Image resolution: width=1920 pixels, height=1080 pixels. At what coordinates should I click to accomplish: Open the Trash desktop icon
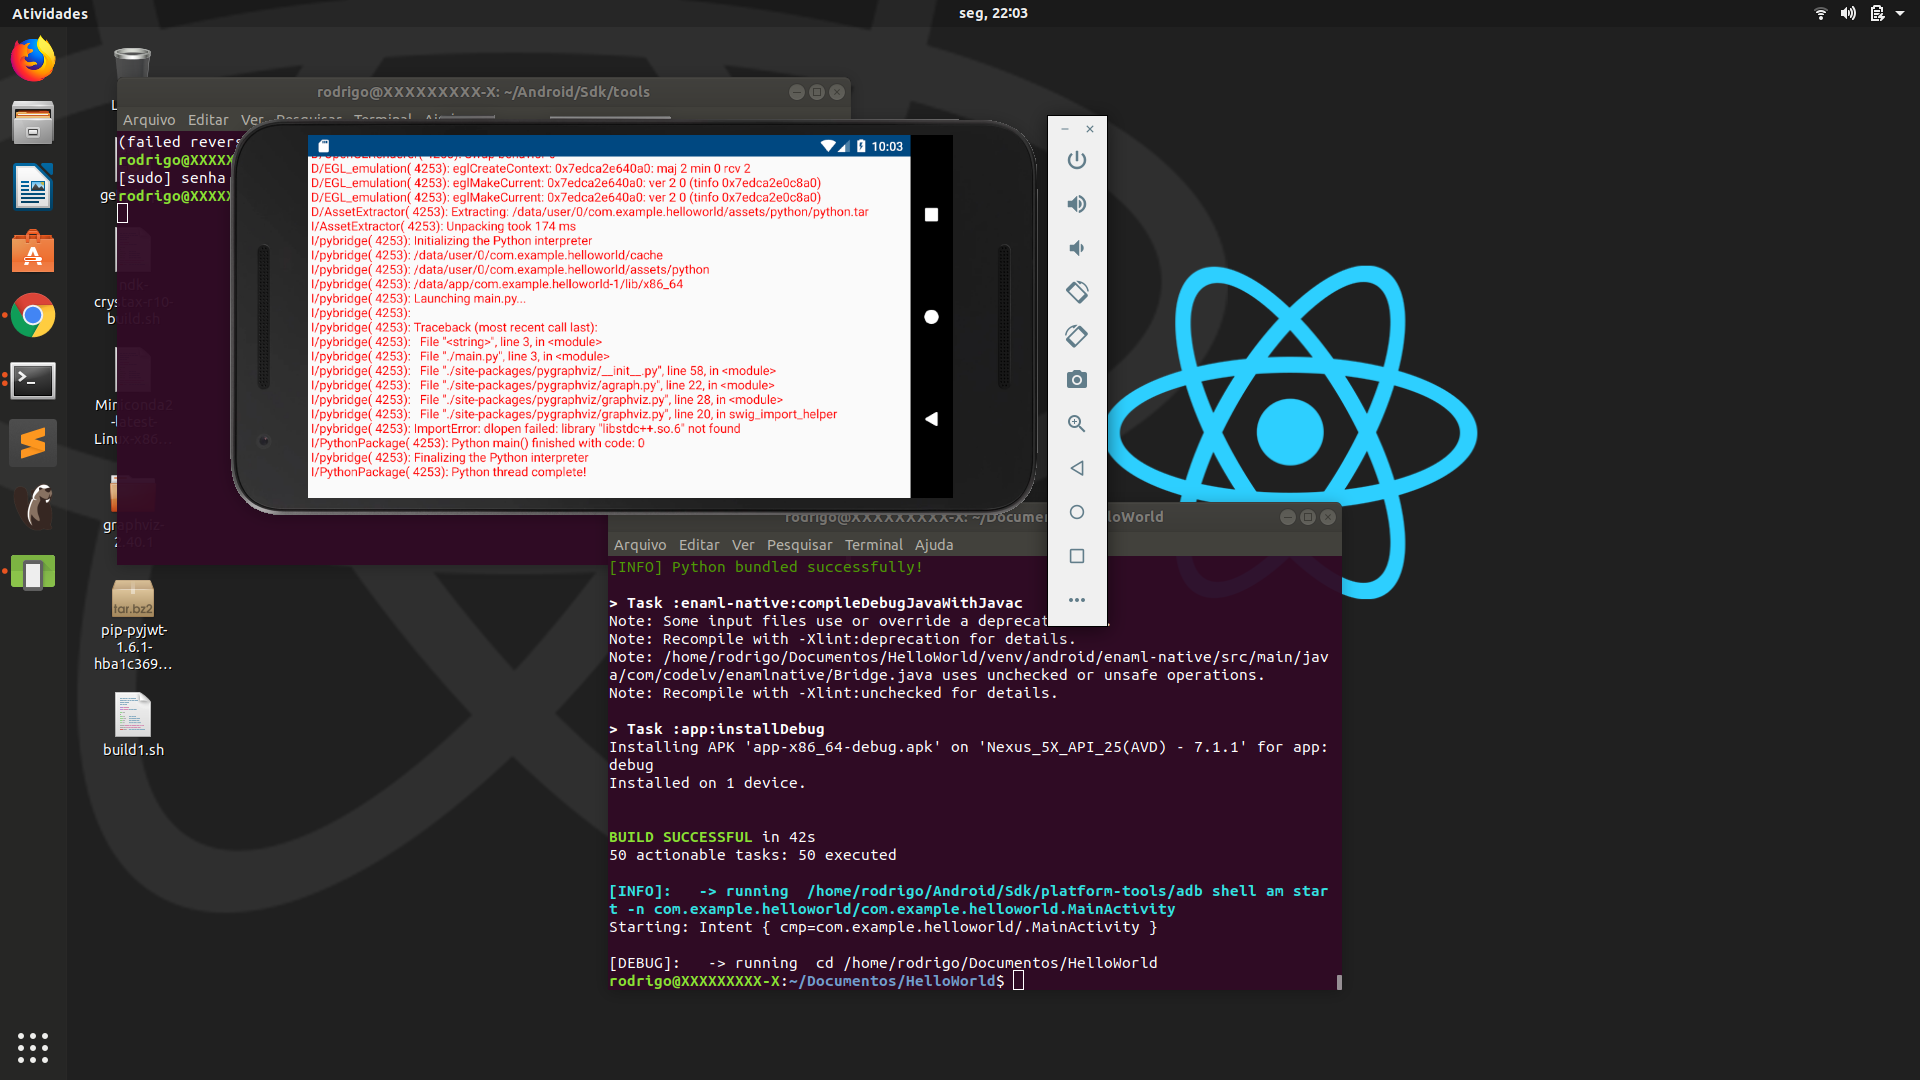click(132, 64)
